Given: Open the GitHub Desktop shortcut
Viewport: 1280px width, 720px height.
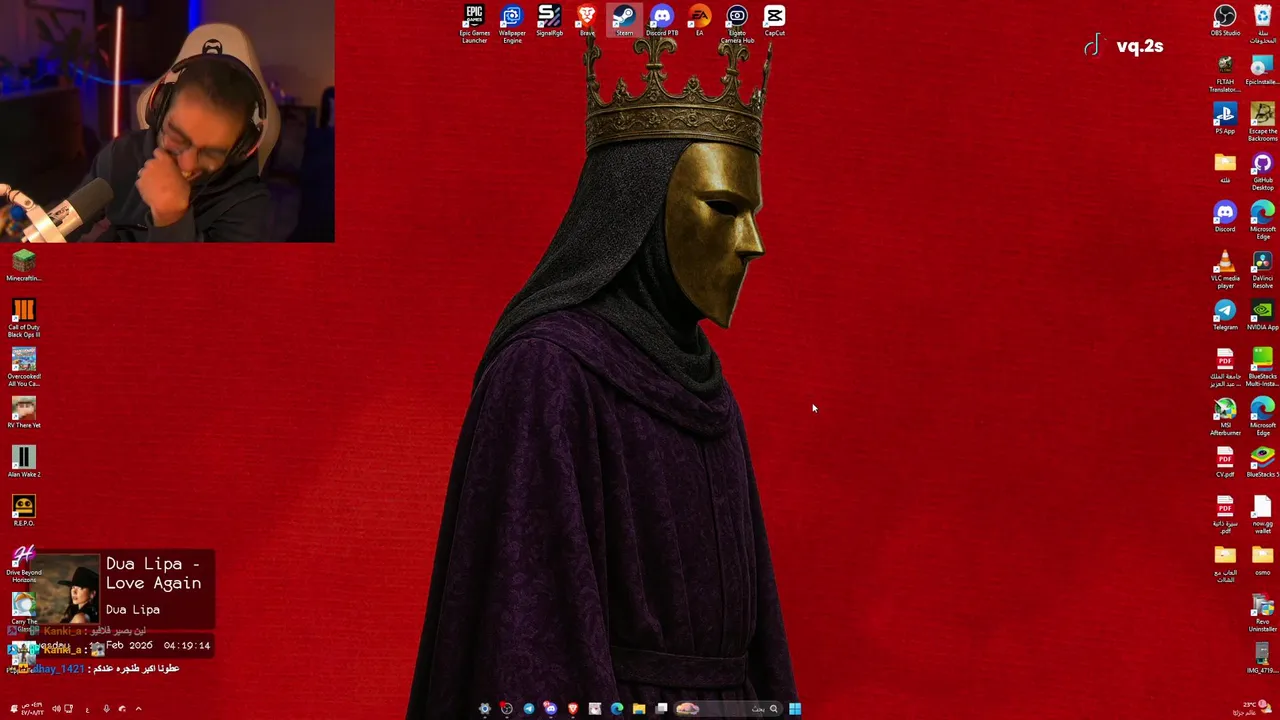Looking at the screenshot, I should [1262, 171].
